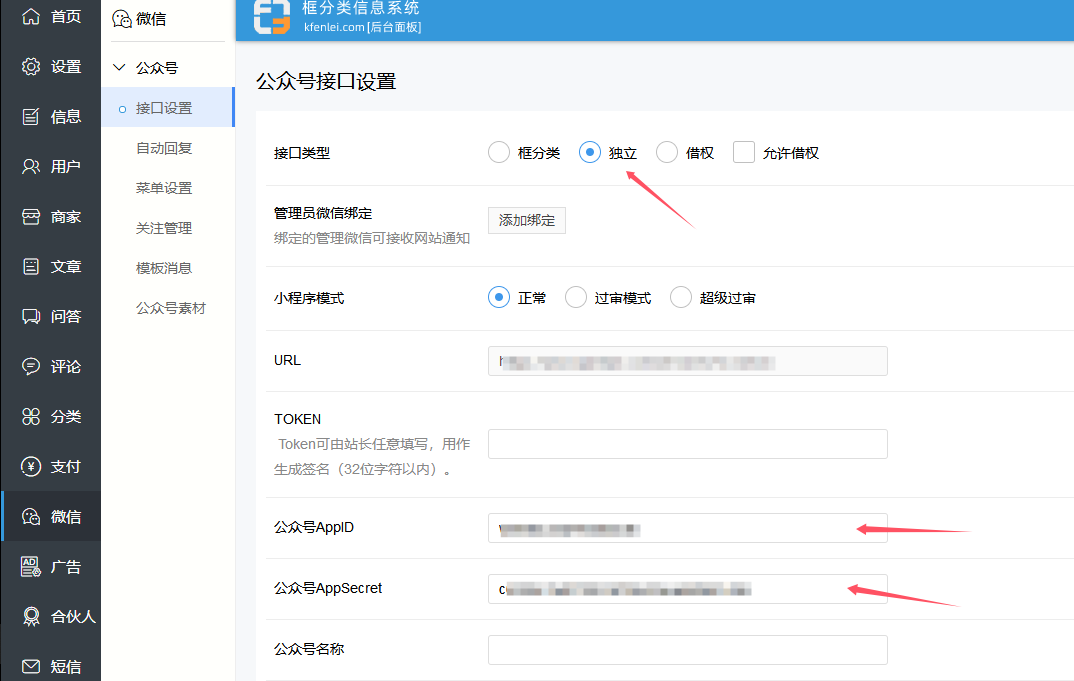Image resolution: width=1074 pixels, height=681 pixels.
Task: Open settings via the gear icon
Action: click(31, 67)
